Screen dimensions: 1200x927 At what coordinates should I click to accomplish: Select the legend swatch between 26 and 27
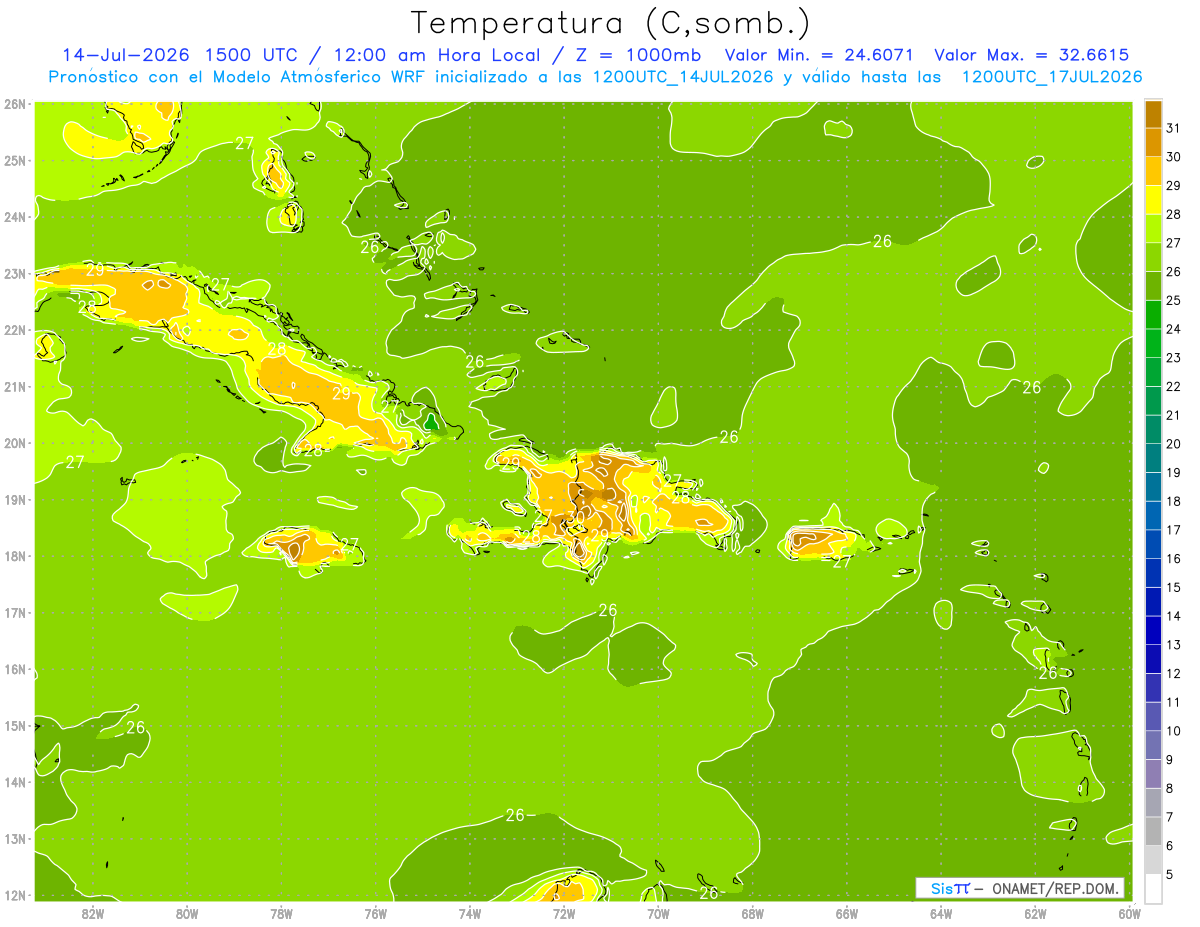pyautogui.click(x=1153, y=257)
